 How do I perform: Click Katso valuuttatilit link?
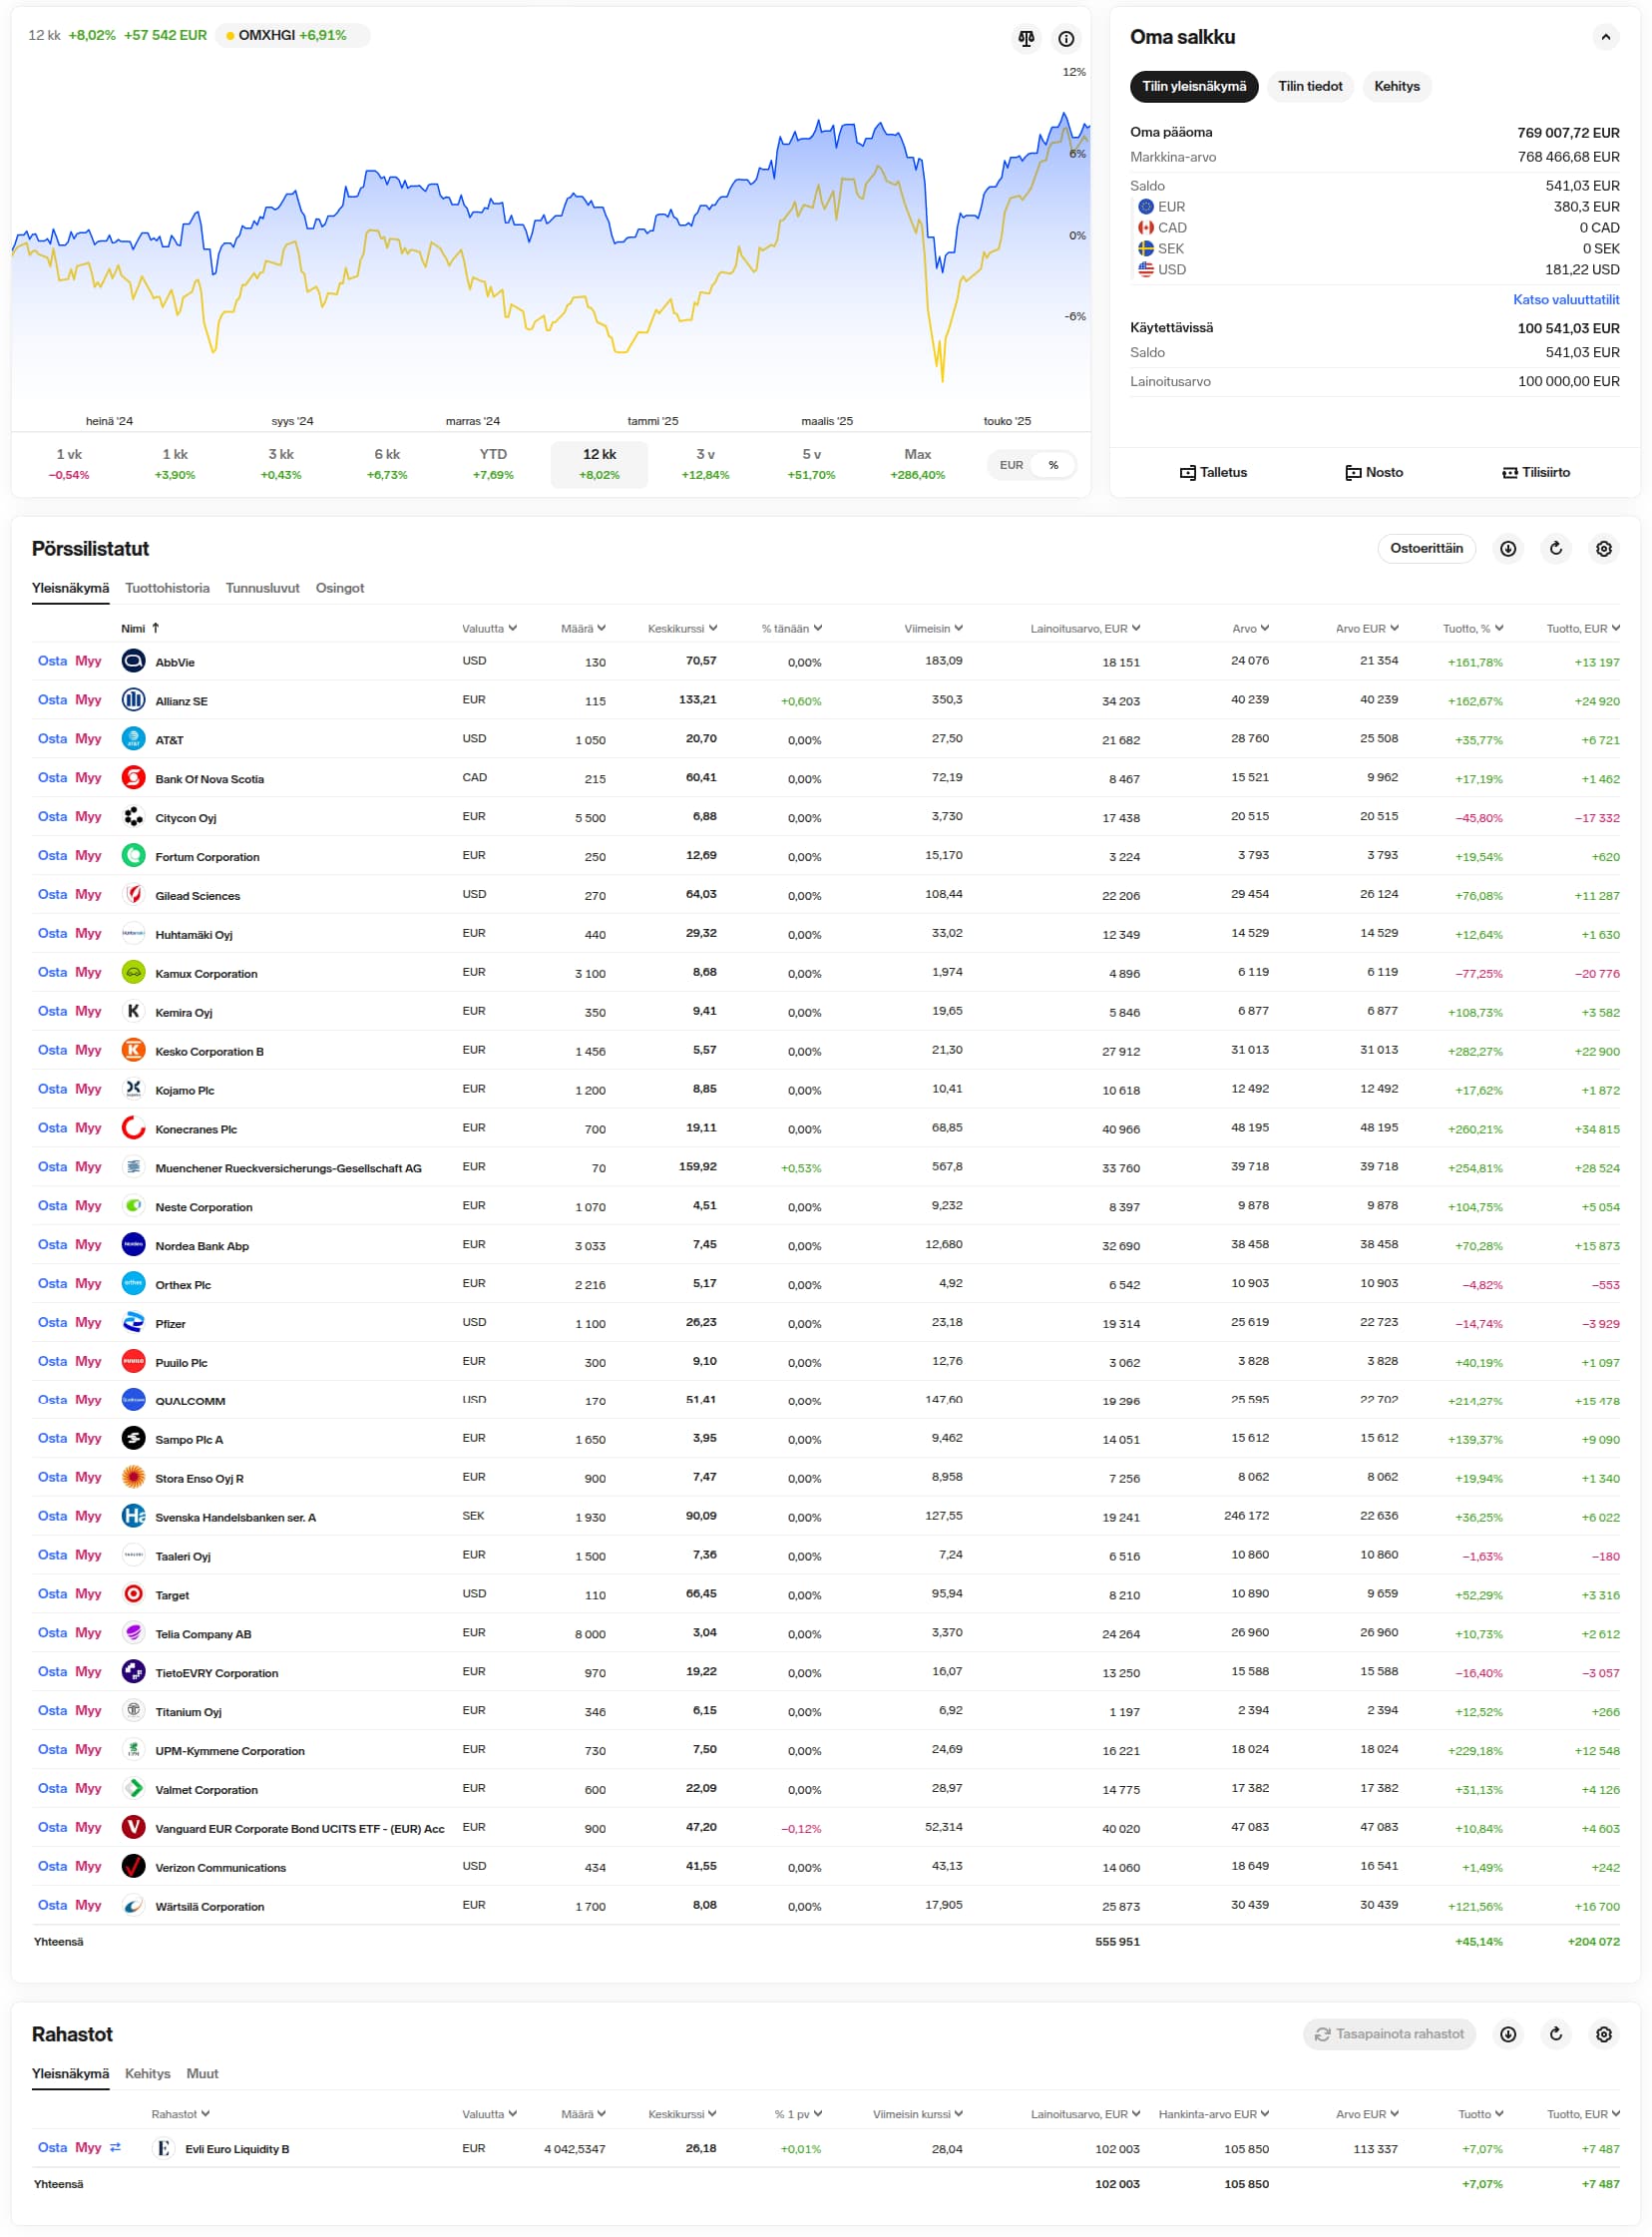click(1565, 300)
